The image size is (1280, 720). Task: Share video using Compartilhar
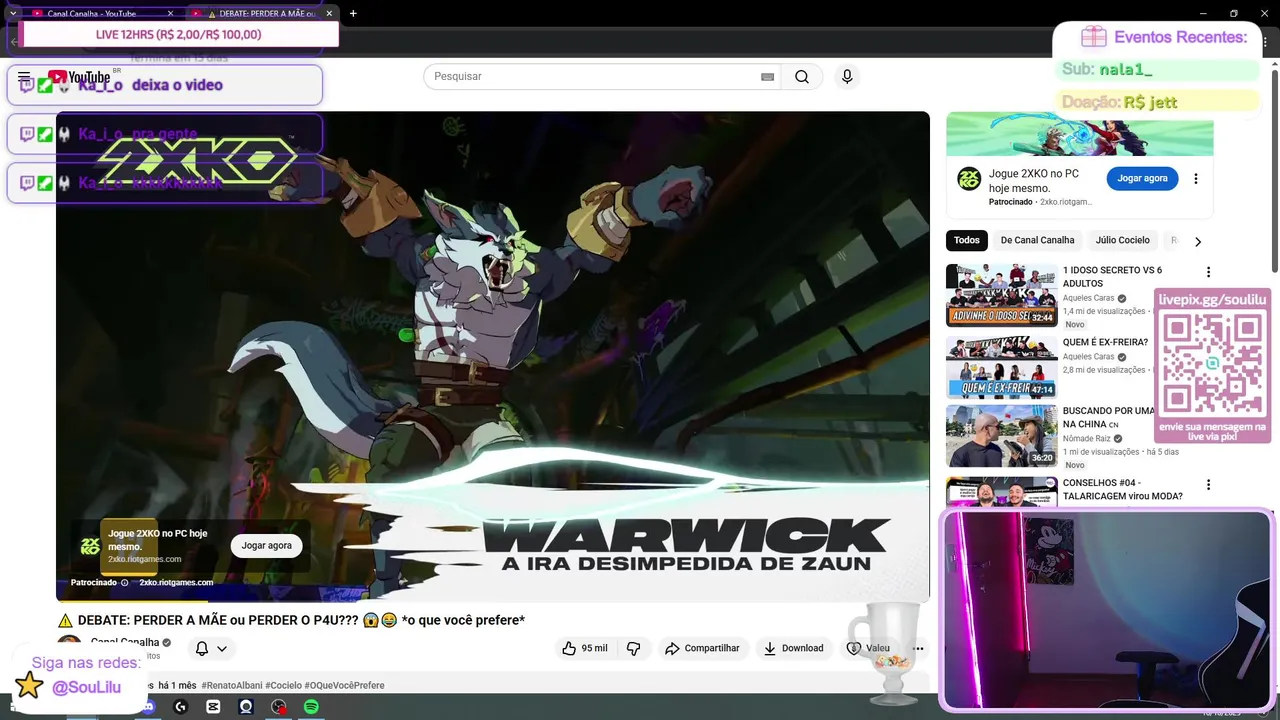(x=702, y=648)
